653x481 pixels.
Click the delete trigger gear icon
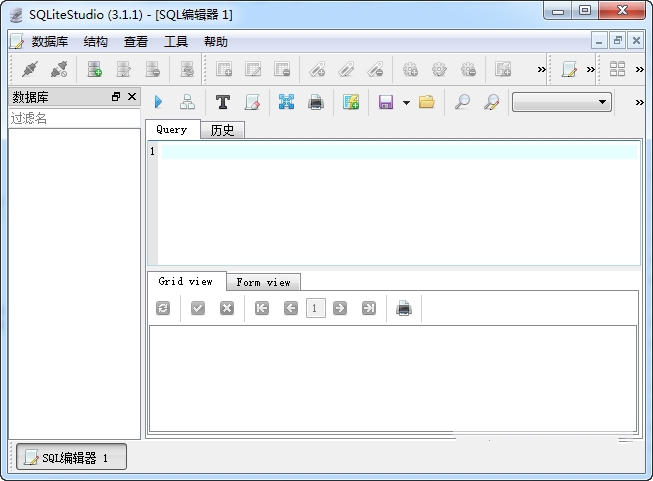[x=469, y=69]
